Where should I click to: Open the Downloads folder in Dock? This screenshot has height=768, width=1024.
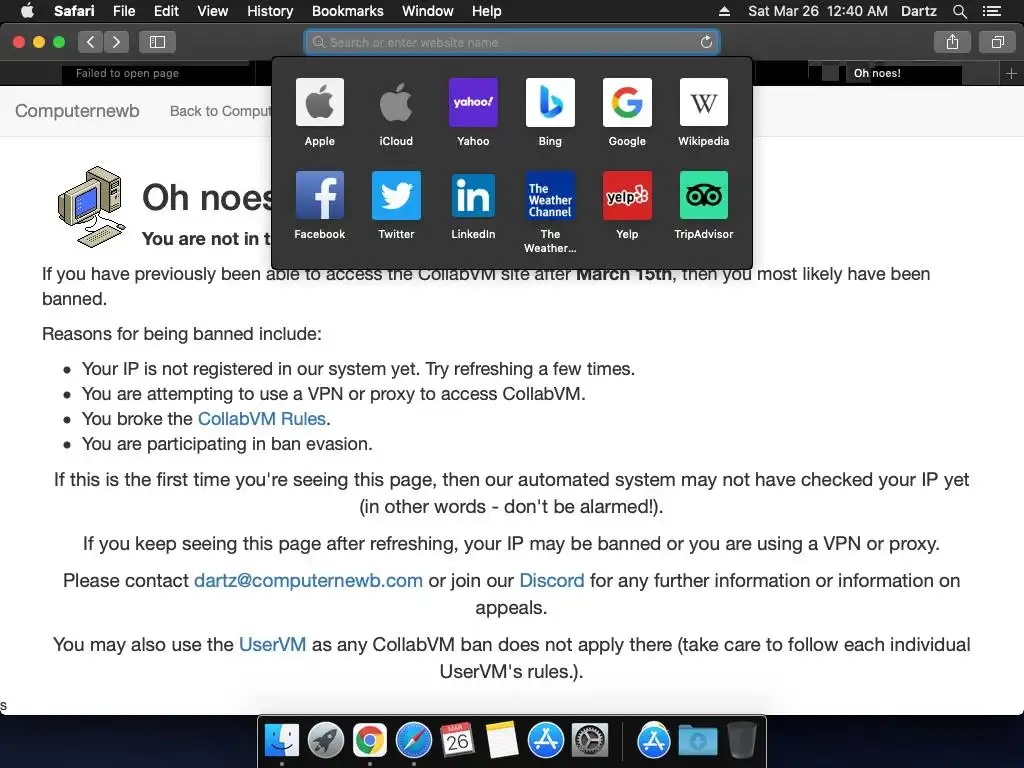[697, 741]
